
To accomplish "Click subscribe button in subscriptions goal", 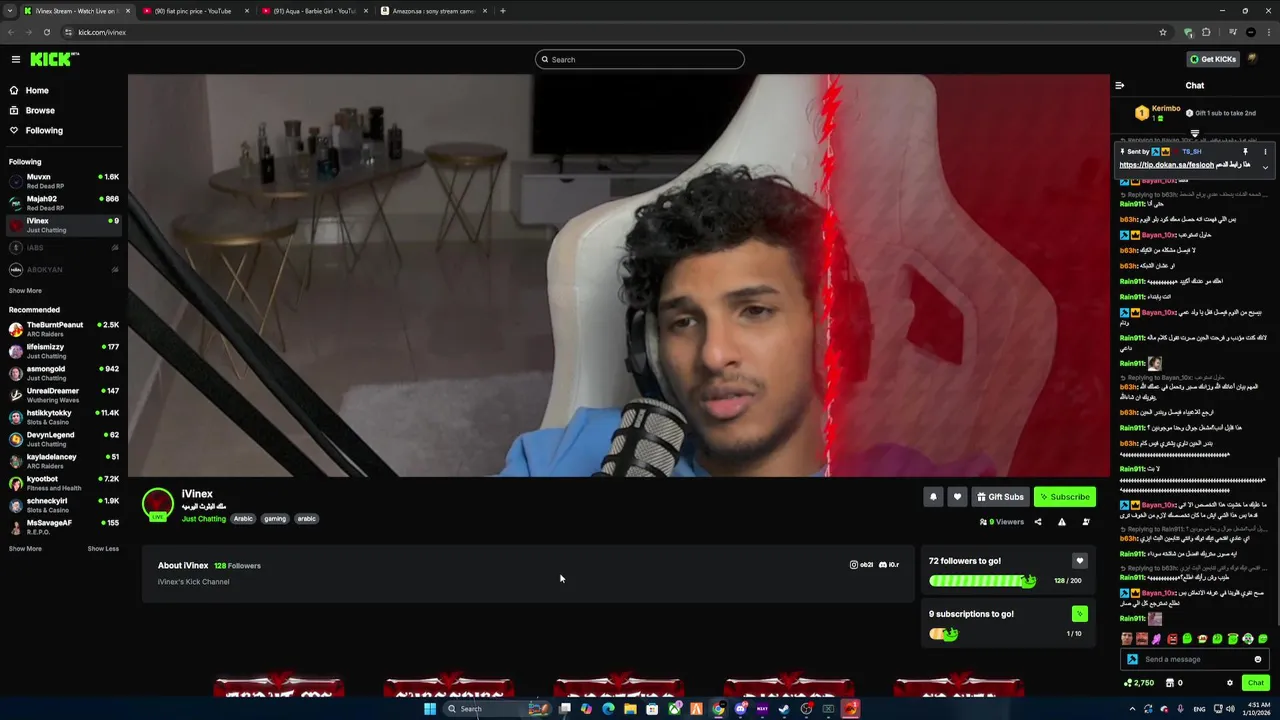I will click(1079, 614).
